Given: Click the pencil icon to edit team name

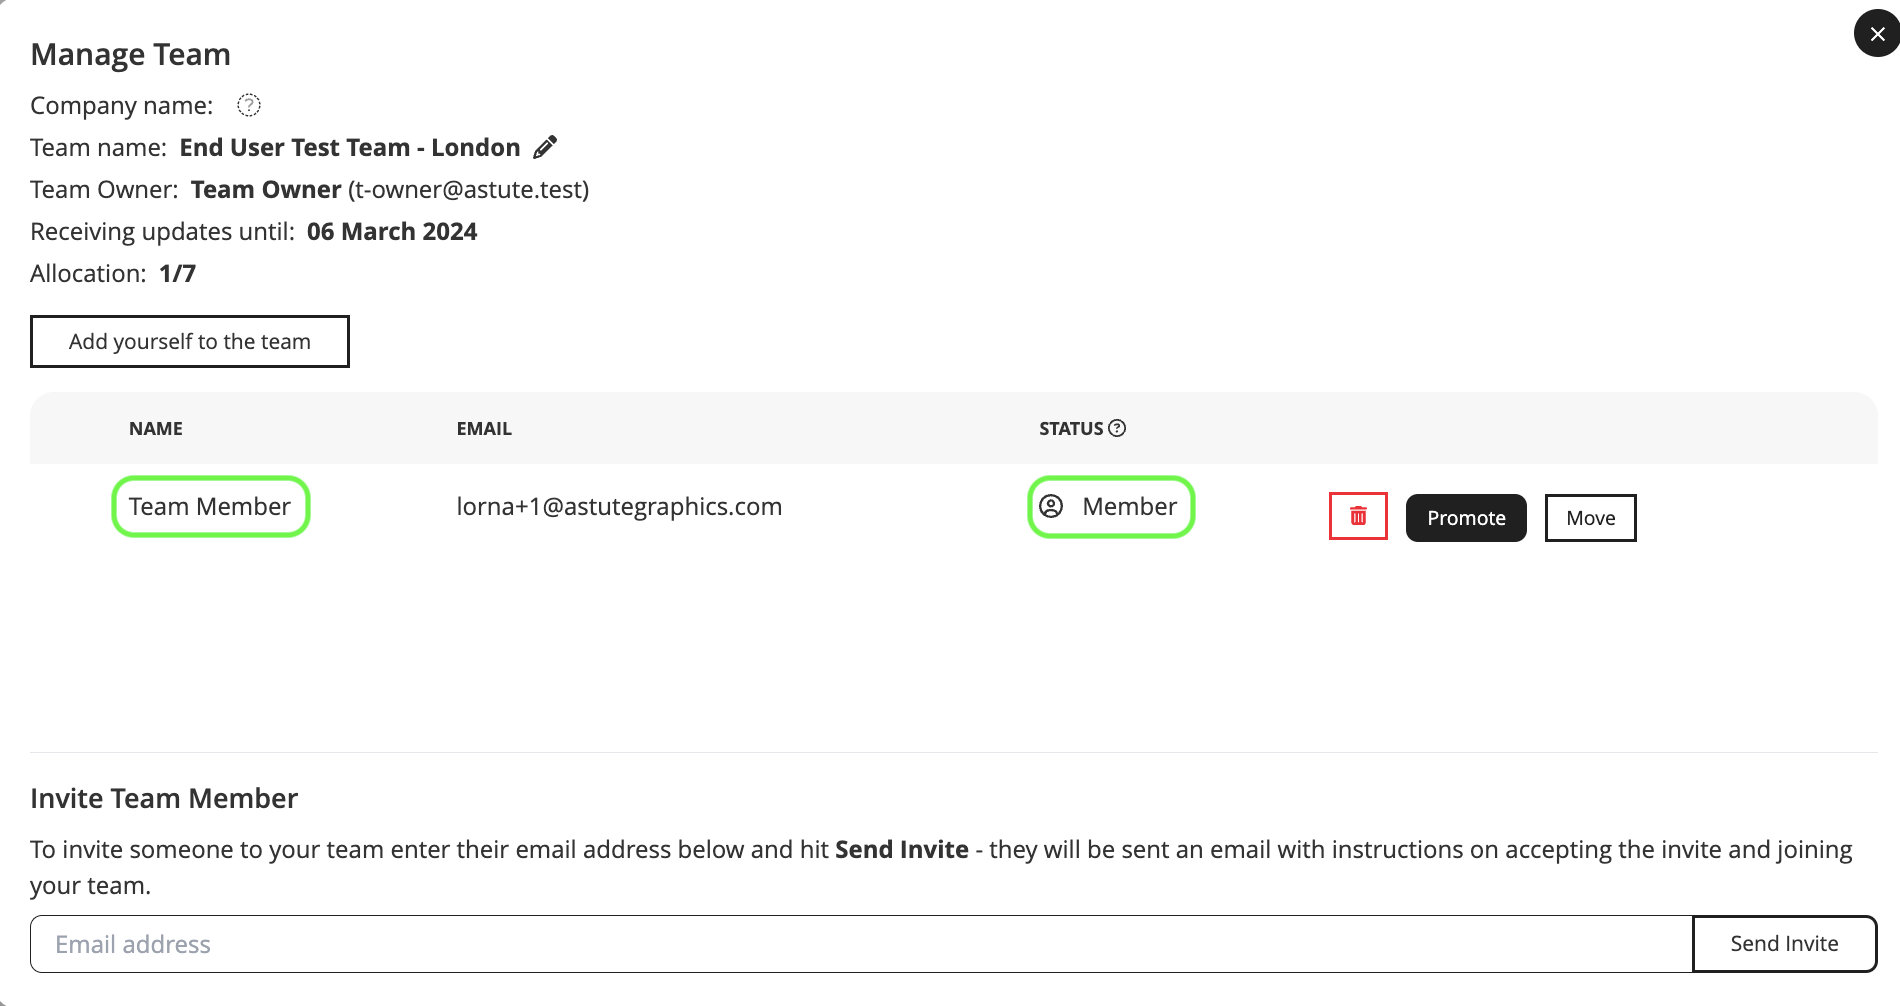Looking at the screenshot, I should tap(545, 148).
